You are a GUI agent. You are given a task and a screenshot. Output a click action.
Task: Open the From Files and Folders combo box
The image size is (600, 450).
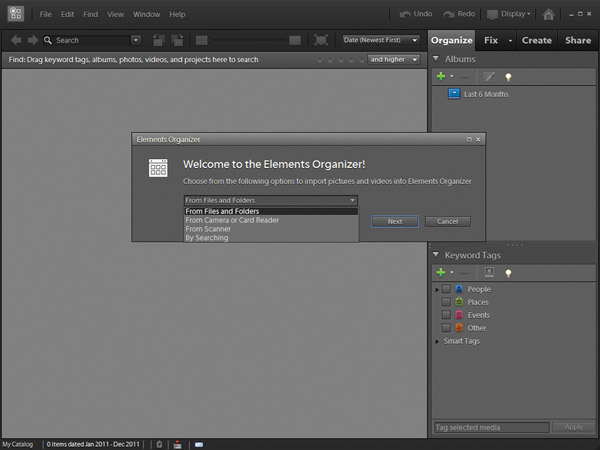click(271, 200)
